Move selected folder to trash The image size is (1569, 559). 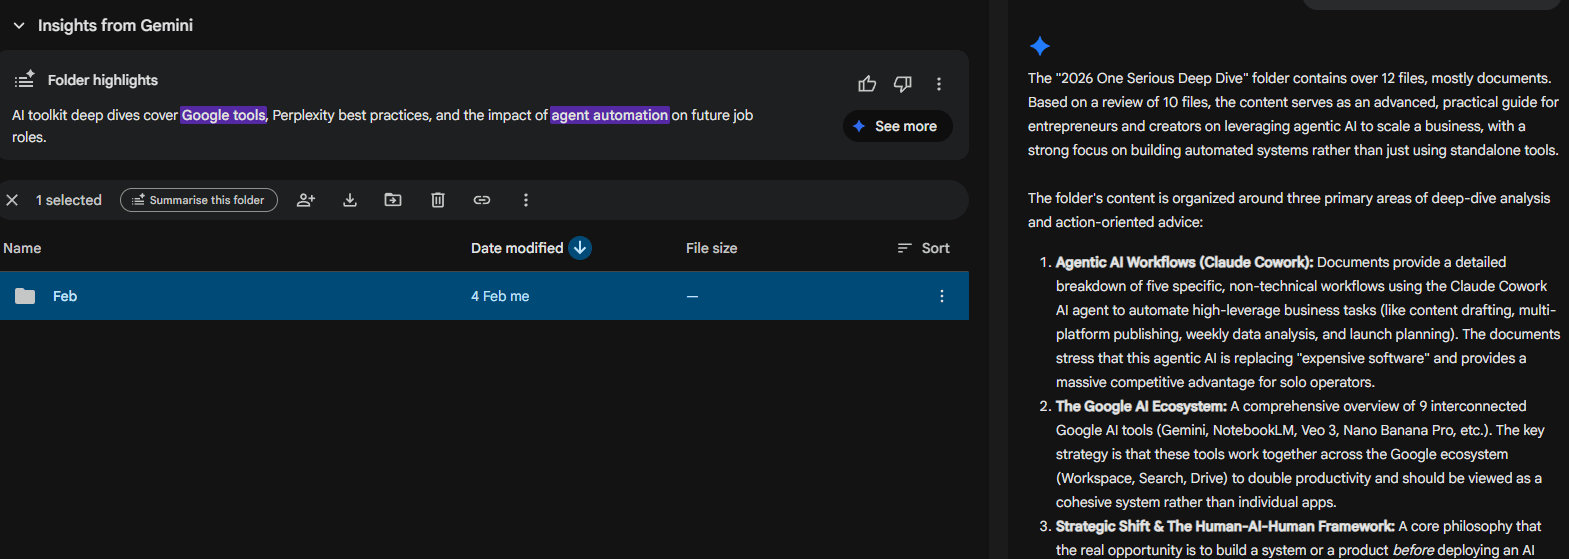(437, 200)
